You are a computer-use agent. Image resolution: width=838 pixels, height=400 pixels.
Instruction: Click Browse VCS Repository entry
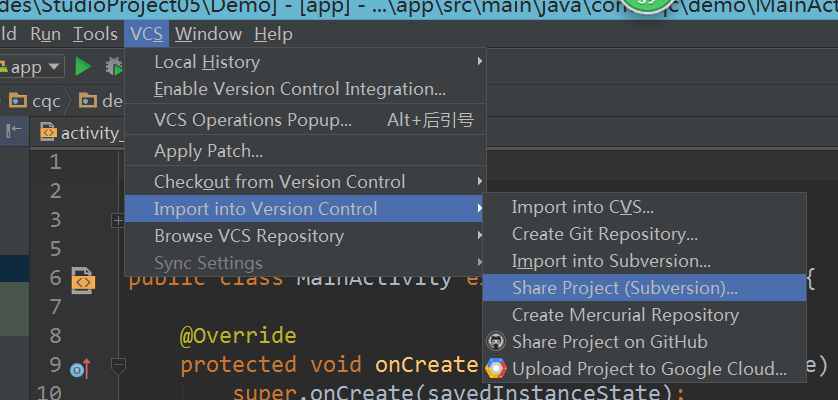[249, 236]
